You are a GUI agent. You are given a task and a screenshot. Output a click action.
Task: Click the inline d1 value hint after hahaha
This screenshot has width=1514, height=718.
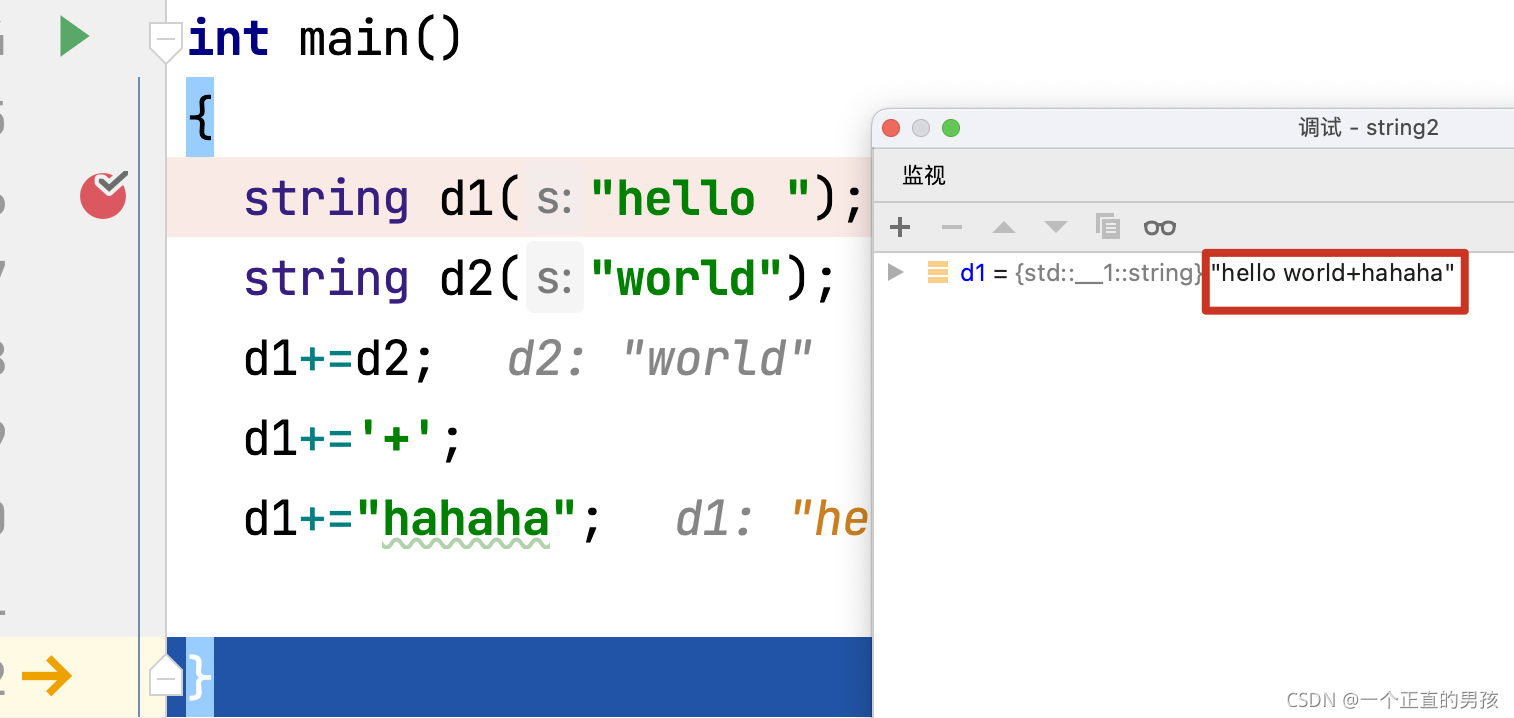773,518
